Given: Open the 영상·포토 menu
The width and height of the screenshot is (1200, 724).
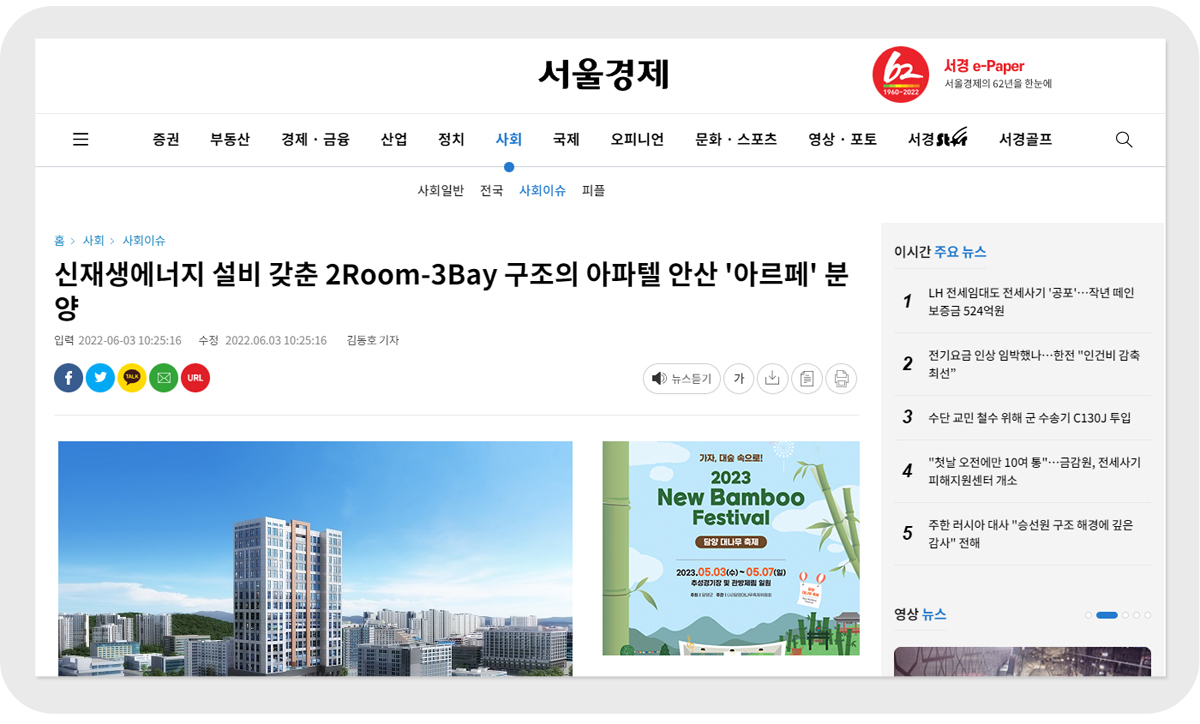Looking at the screenshot, I should pyautogui.click(x=843, y=140).
